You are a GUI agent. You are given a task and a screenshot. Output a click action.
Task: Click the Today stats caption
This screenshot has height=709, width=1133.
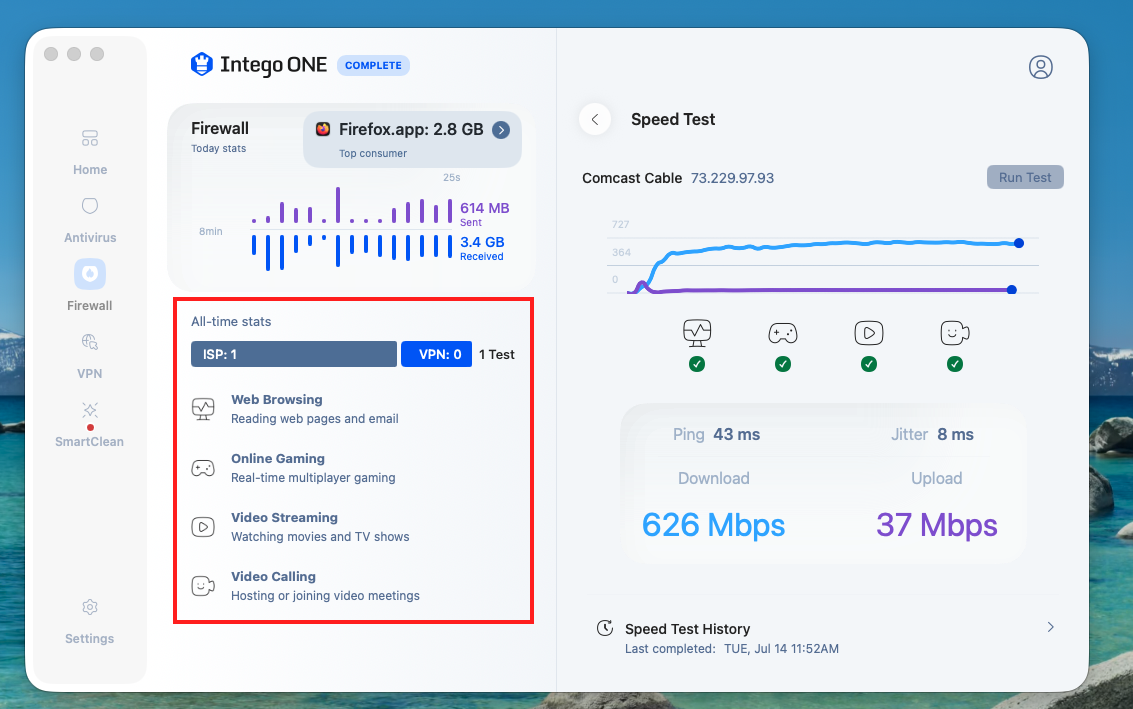[218, 148]
